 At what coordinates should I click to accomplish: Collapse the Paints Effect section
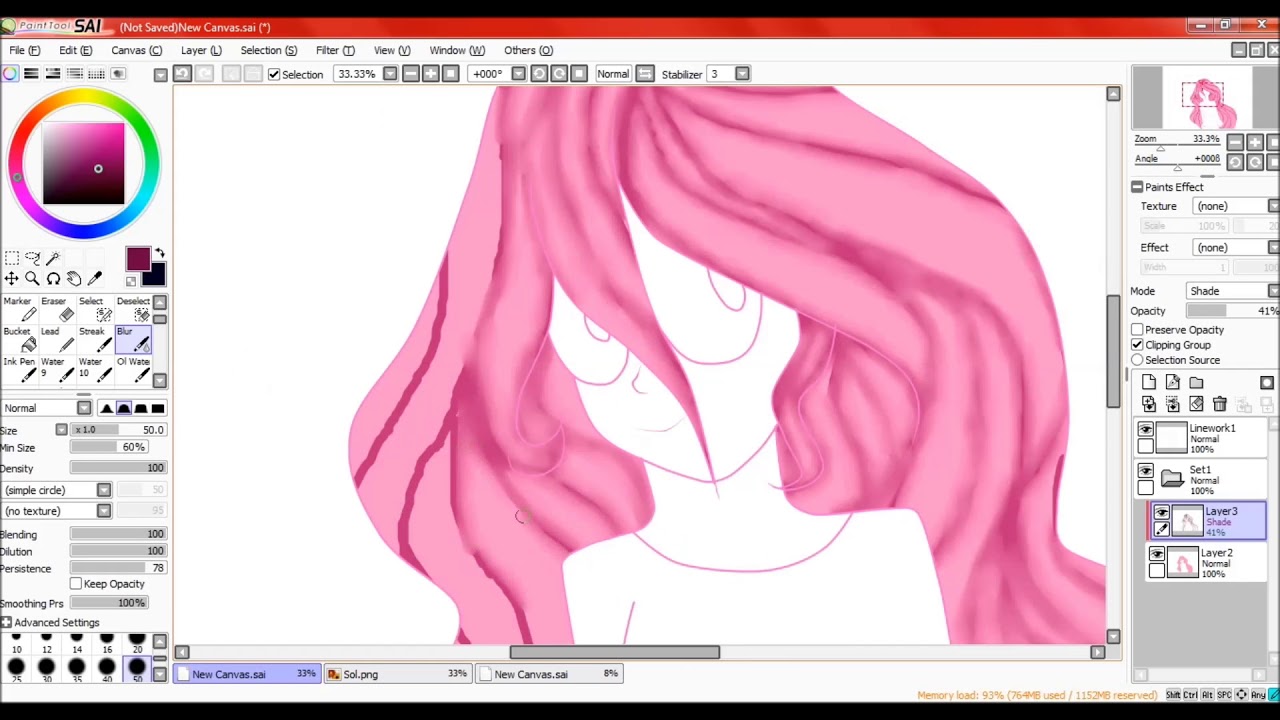(x=1137, y=187)
